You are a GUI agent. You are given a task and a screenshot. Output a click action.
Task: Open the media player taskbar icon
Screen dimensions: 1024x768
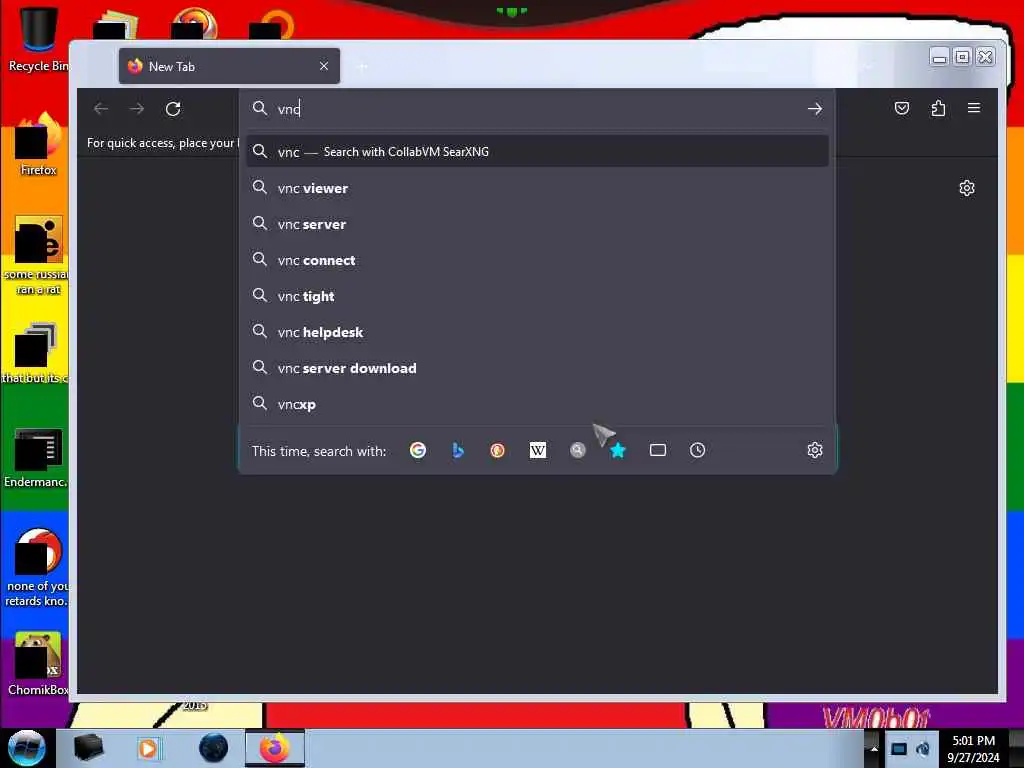(148, 748)
